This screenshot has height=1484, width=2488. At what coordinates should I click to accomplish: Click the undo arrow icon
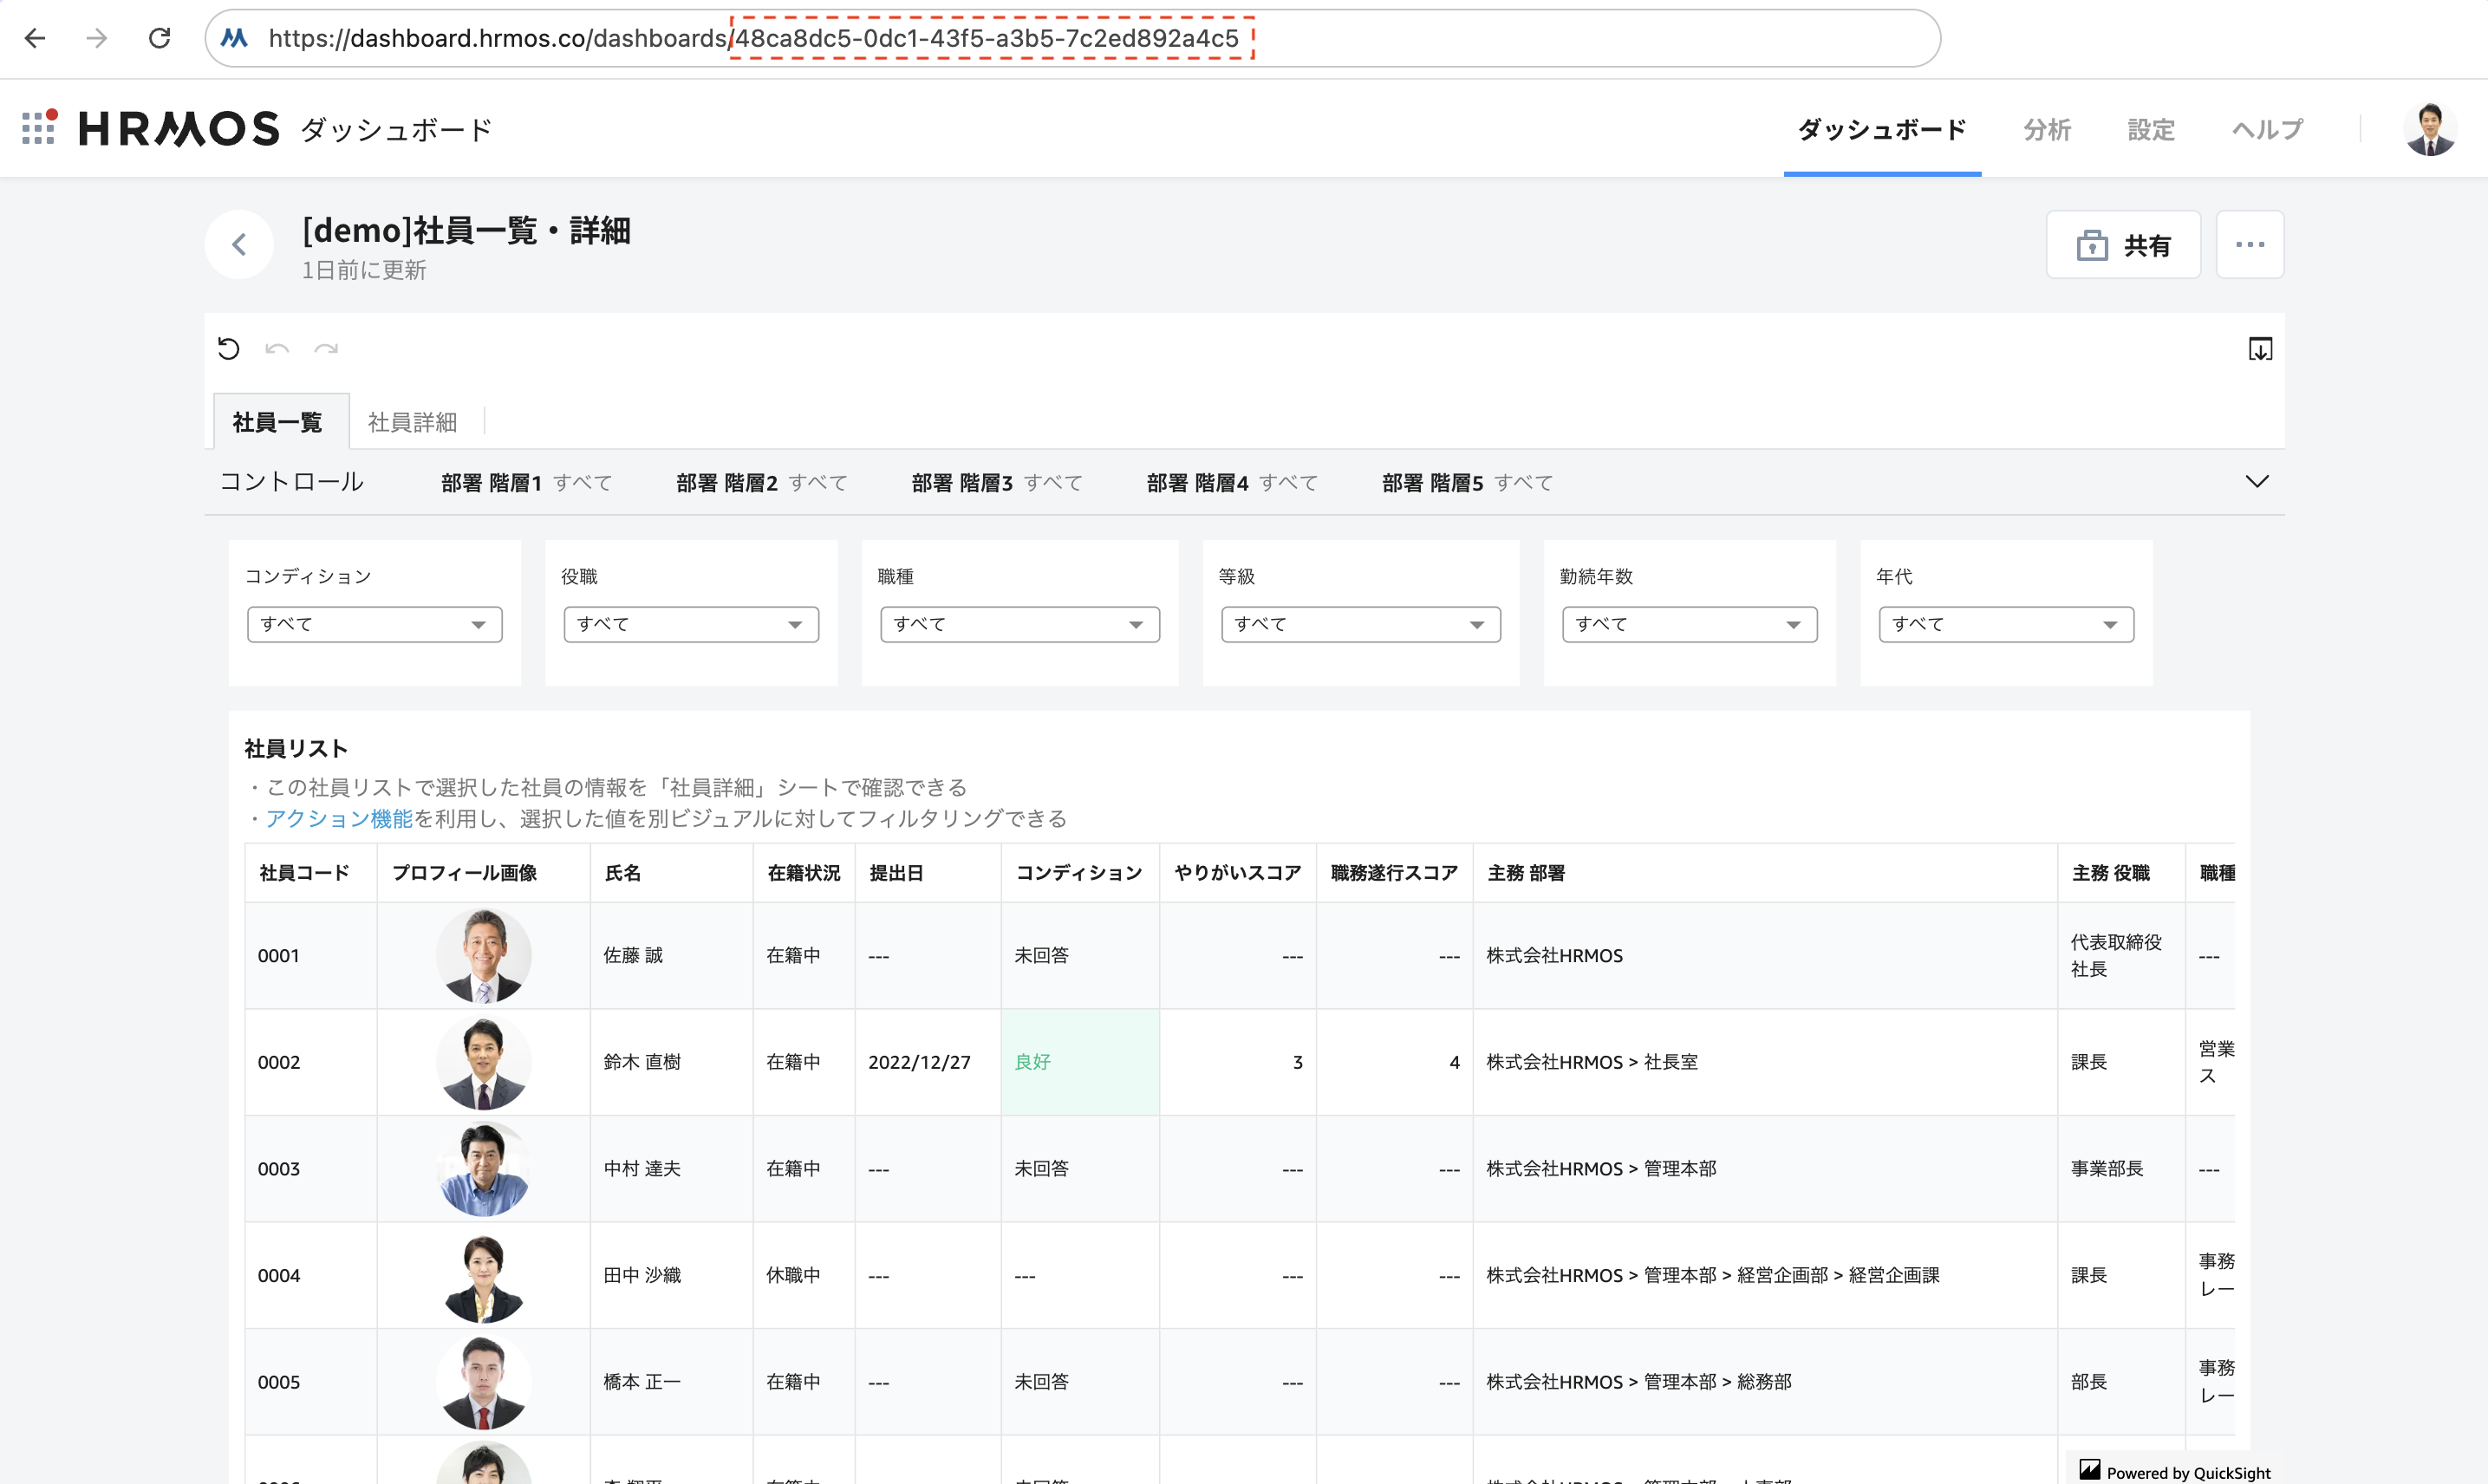coord(278,350)
